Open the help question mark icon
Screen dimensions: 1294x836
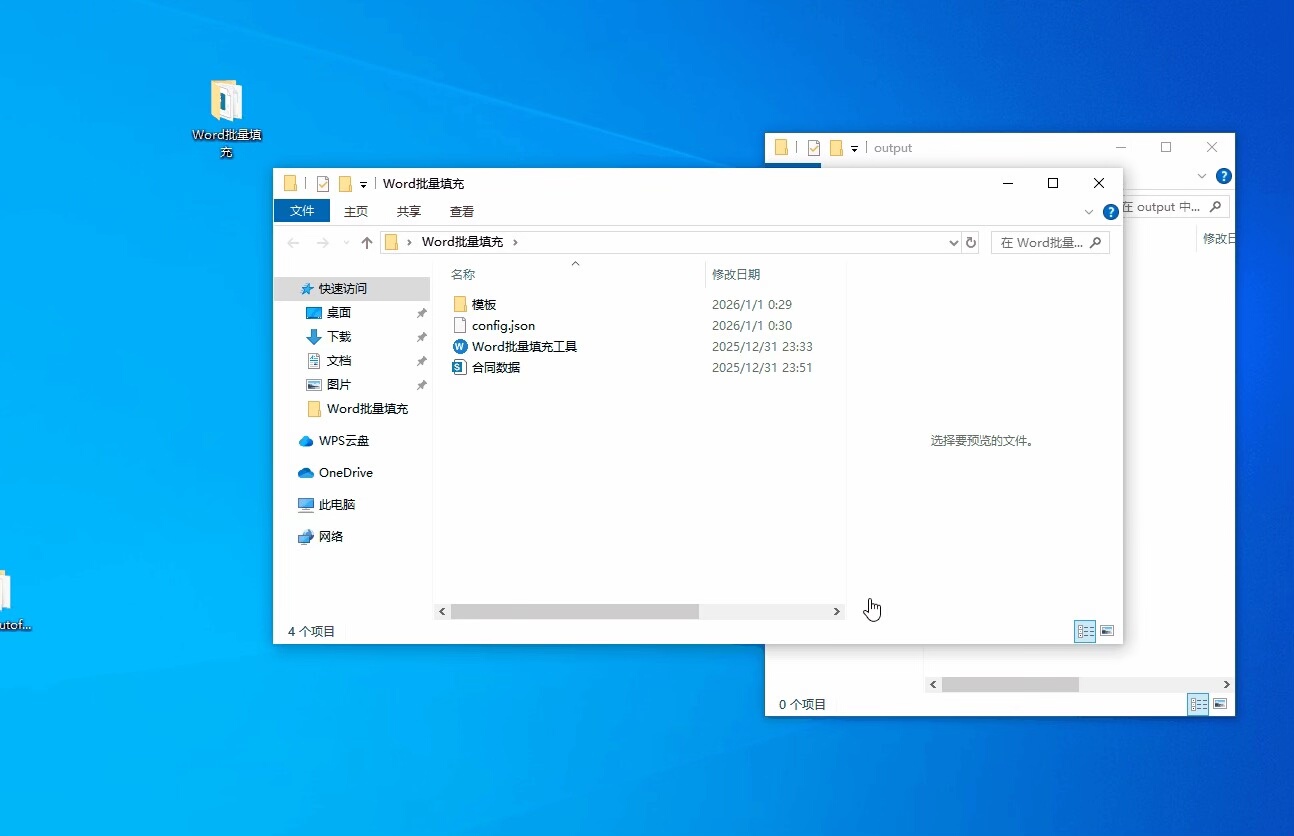[1110, 212]
